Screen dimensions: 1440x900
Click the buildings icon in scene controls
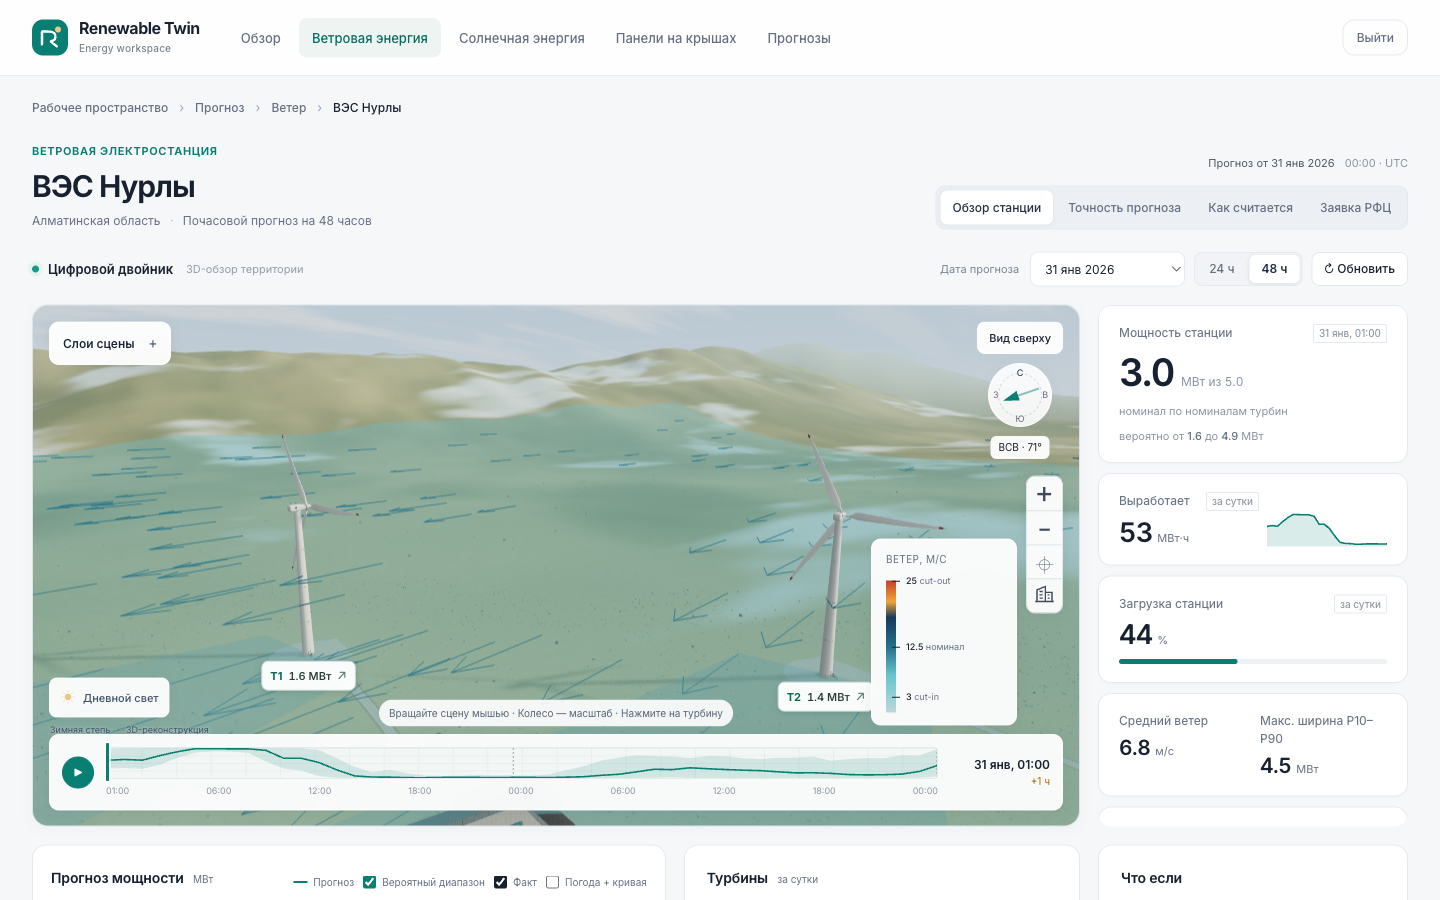click(1044, 595)
